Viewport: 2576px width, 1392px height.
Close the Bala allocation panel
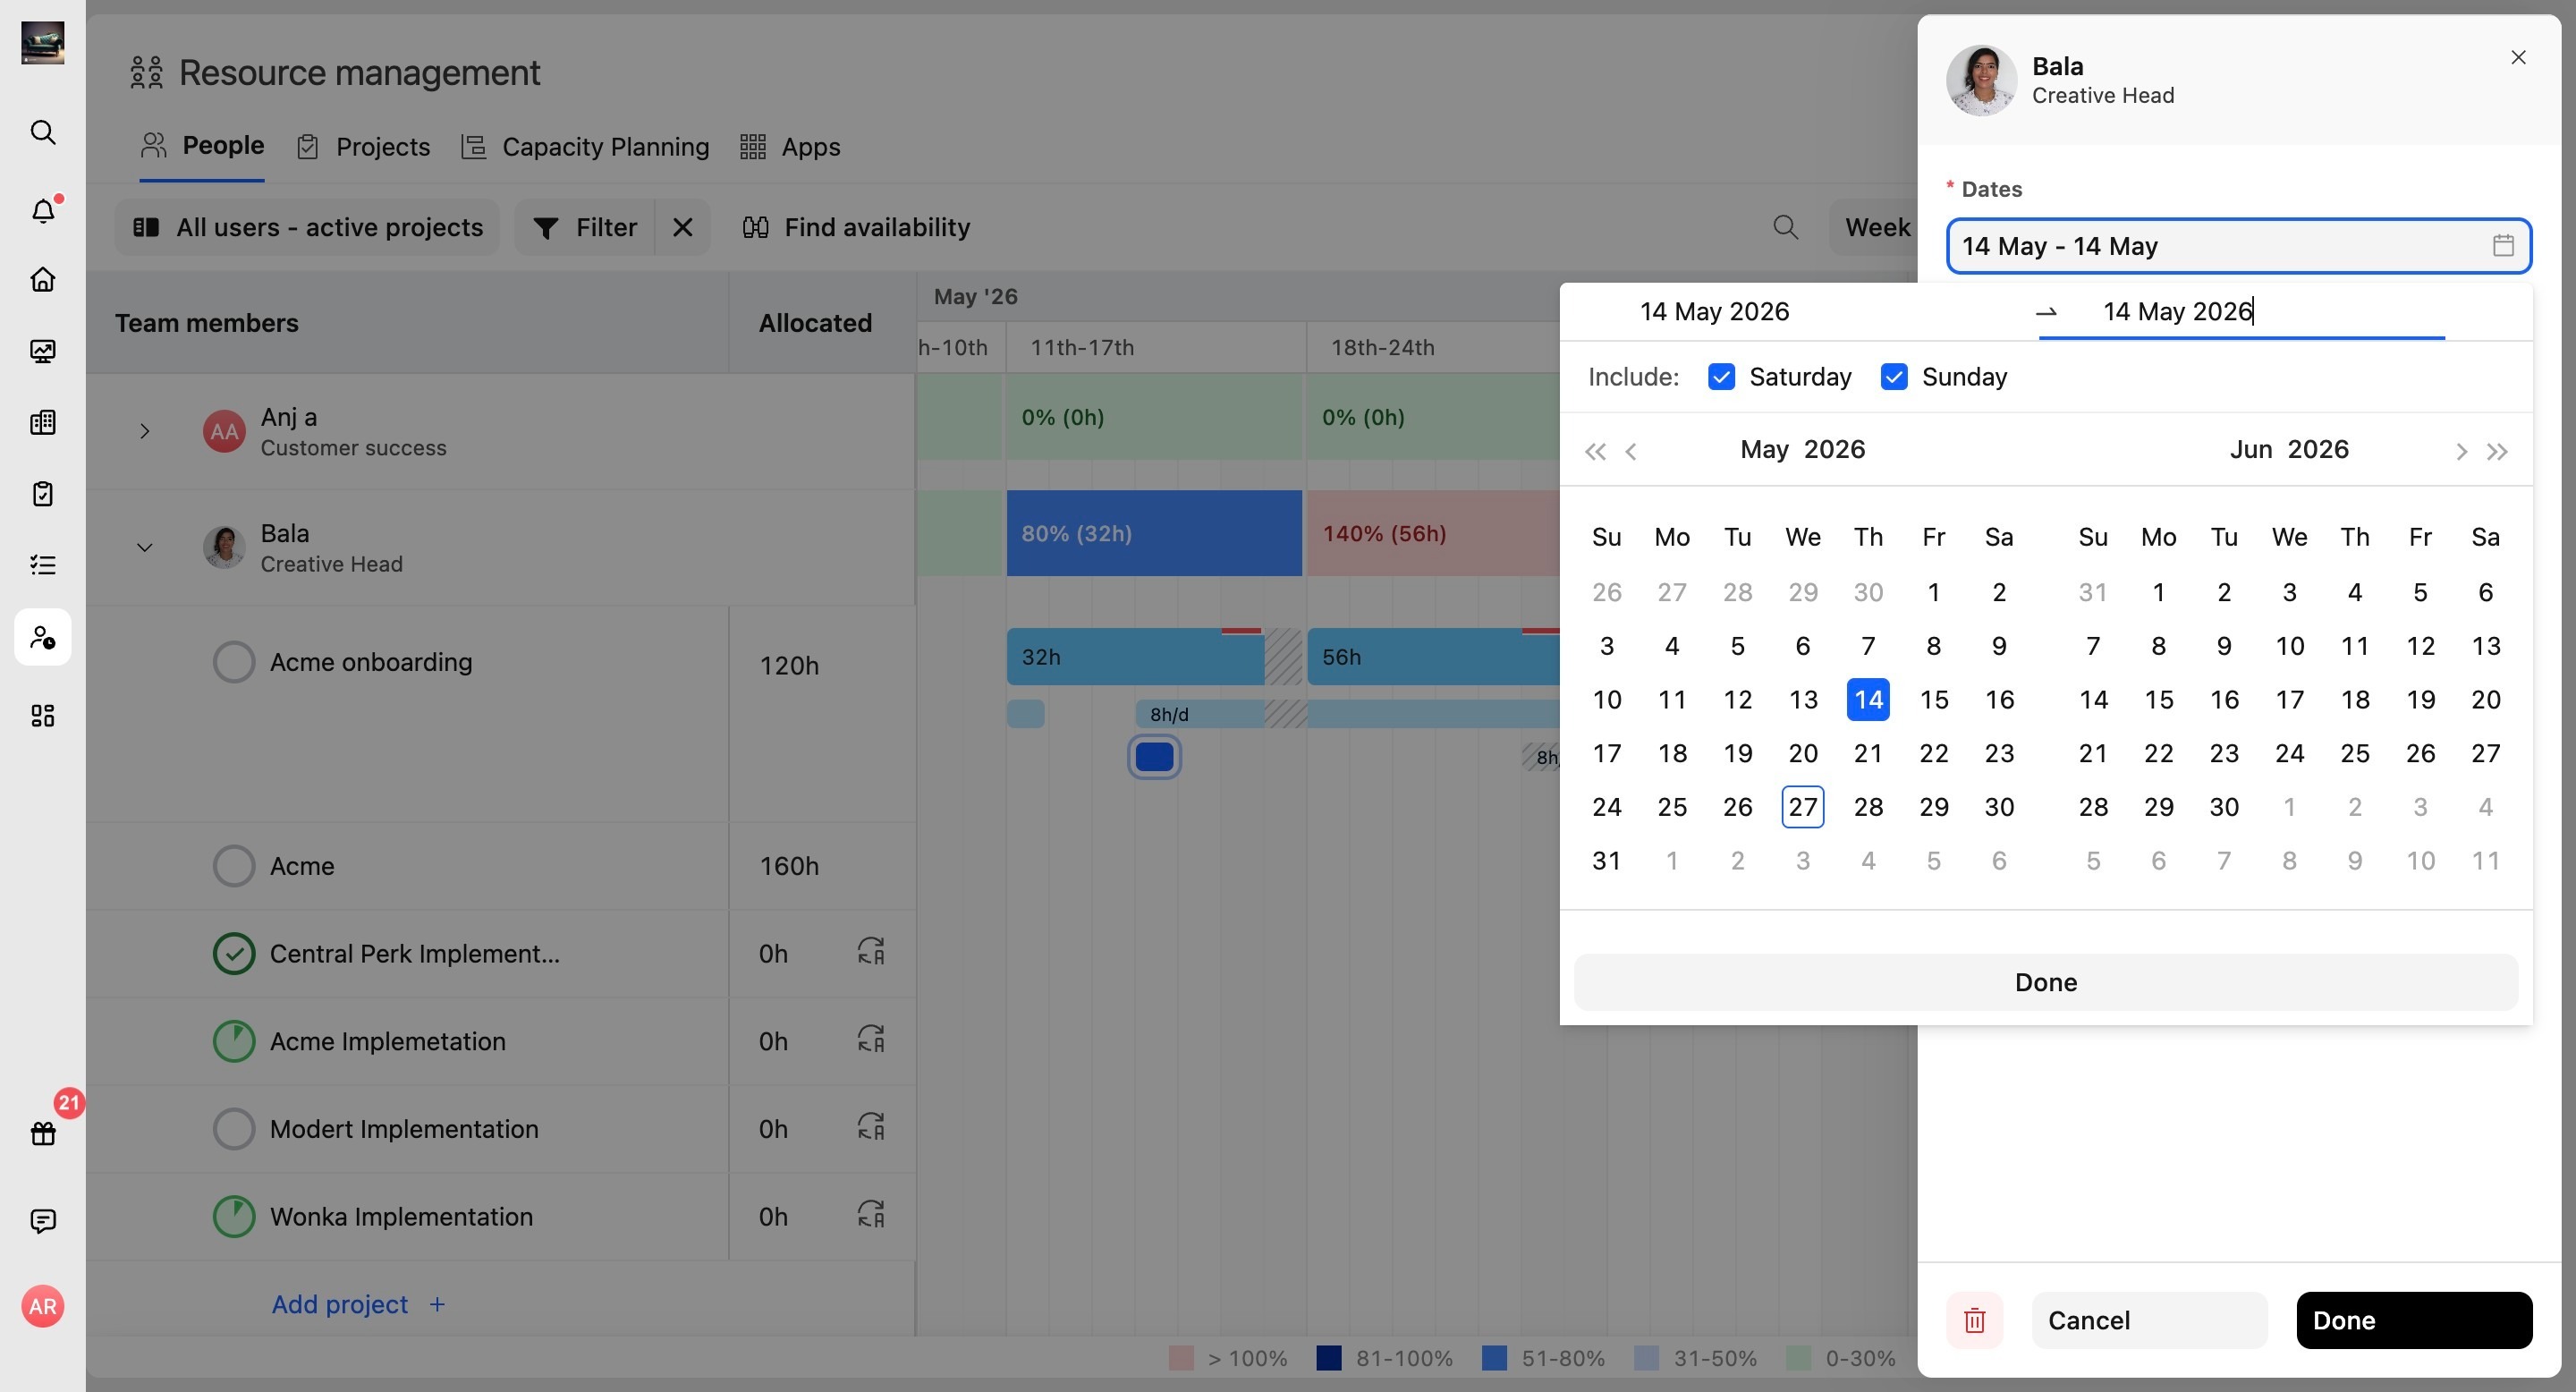(2518, 57)
